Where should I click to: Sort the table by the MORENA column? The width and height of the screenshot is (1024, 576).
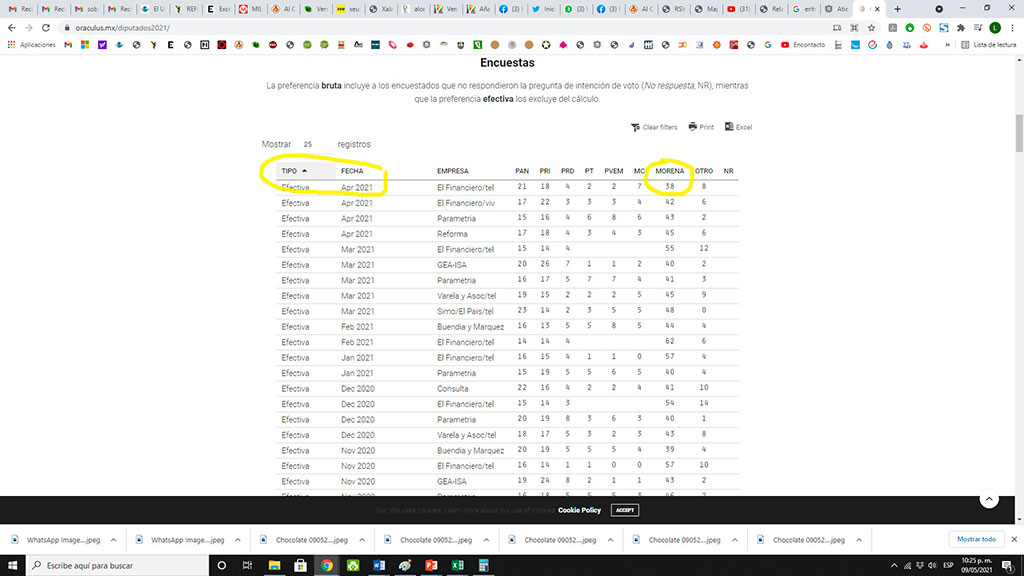(669, 171)
